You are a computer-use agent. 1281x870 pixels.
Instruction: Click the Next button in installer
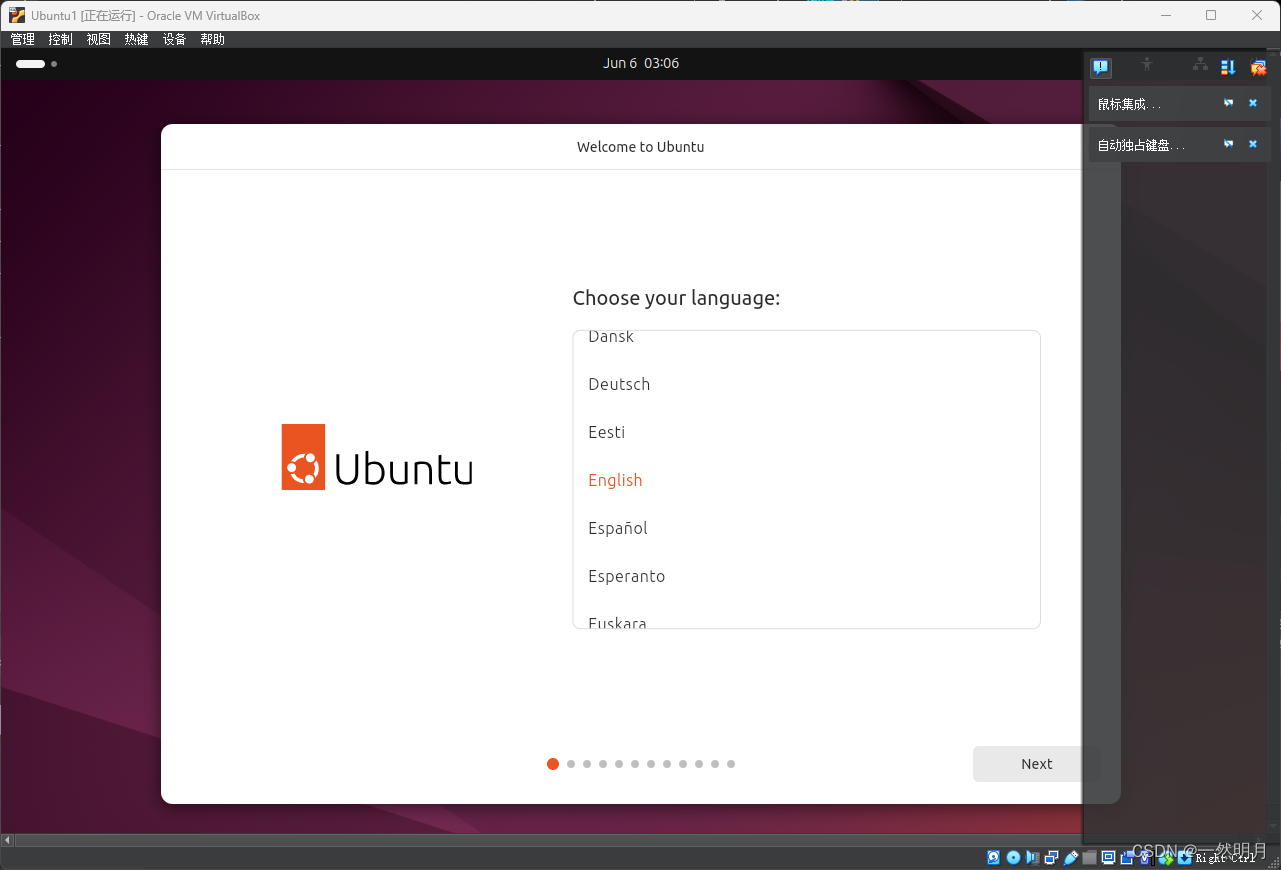(x=1036, y=764)
